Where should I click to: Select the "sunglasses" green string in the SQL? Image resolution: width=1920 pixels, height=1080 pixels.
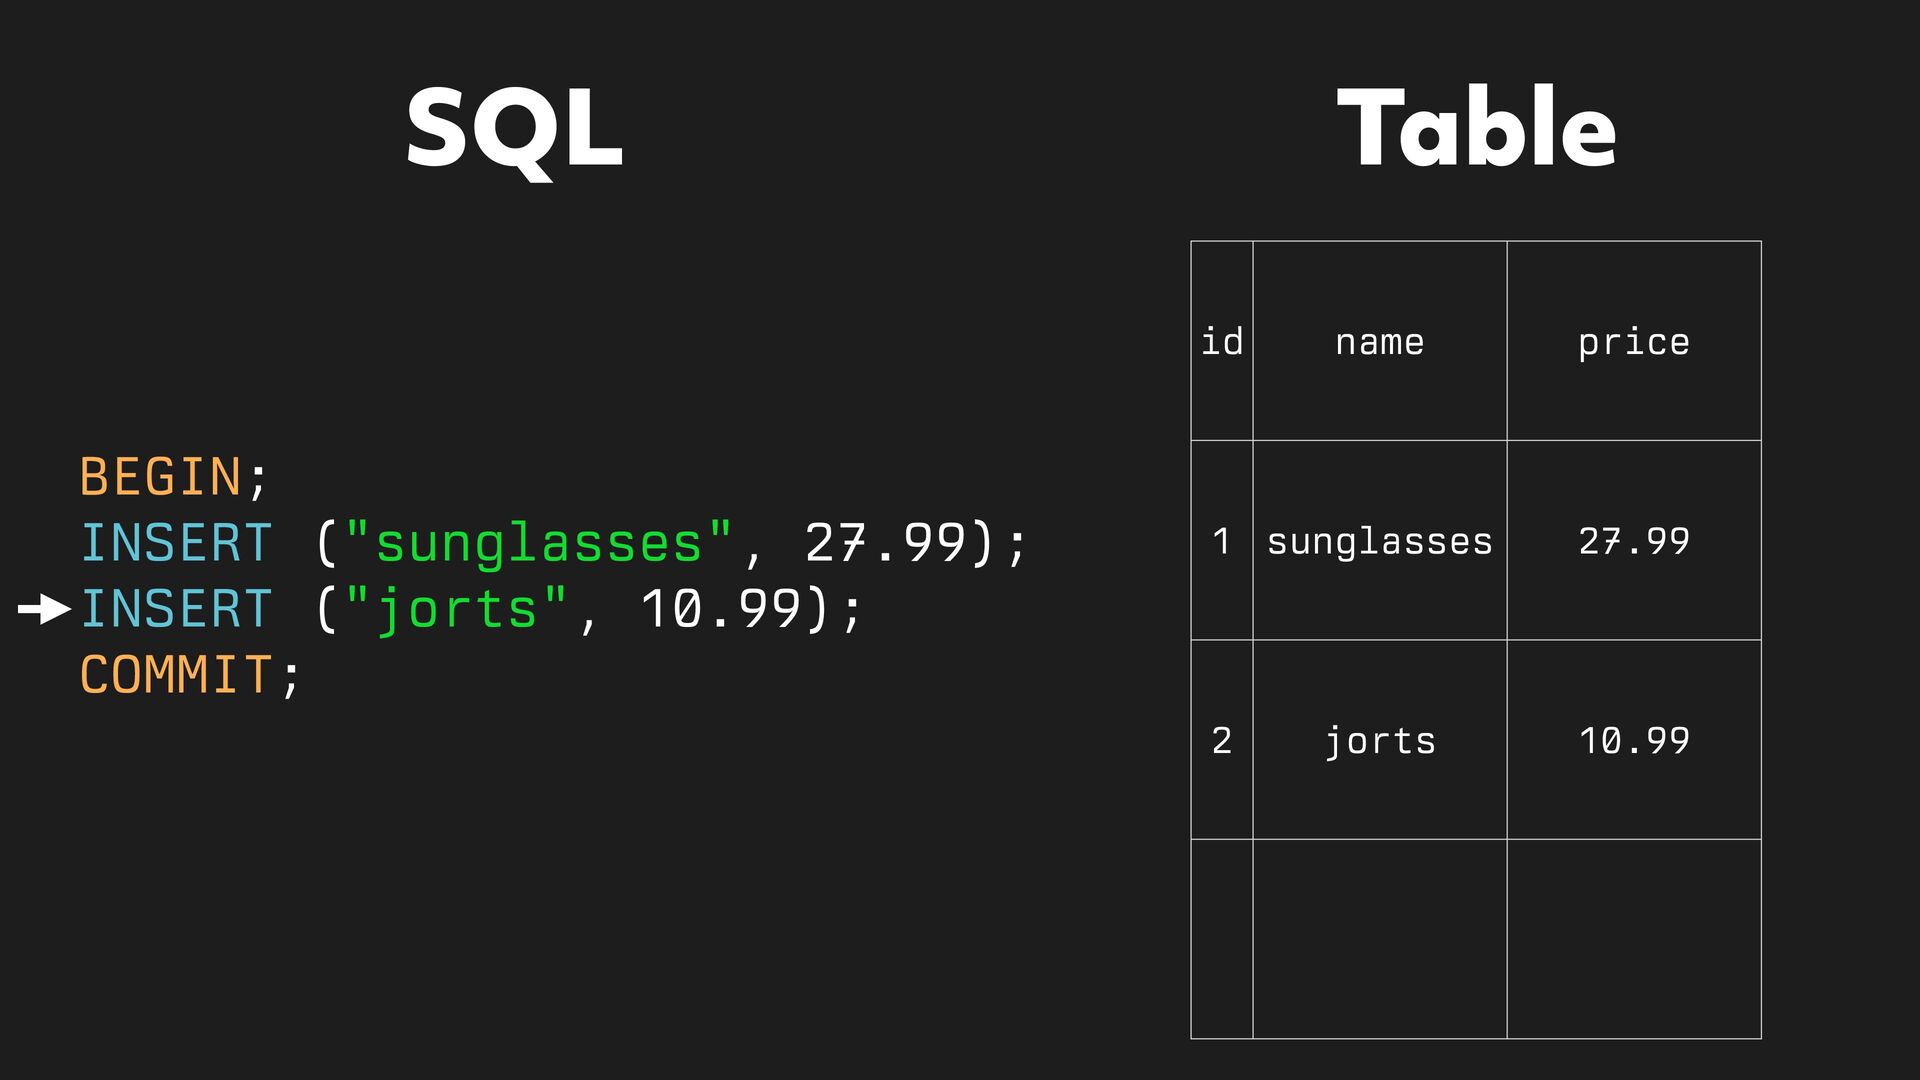pos(538,543)
